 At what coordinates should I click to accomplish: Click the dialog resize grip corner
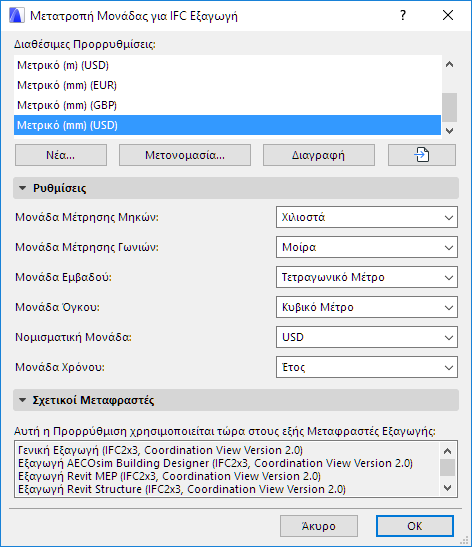tap(465, 540)
